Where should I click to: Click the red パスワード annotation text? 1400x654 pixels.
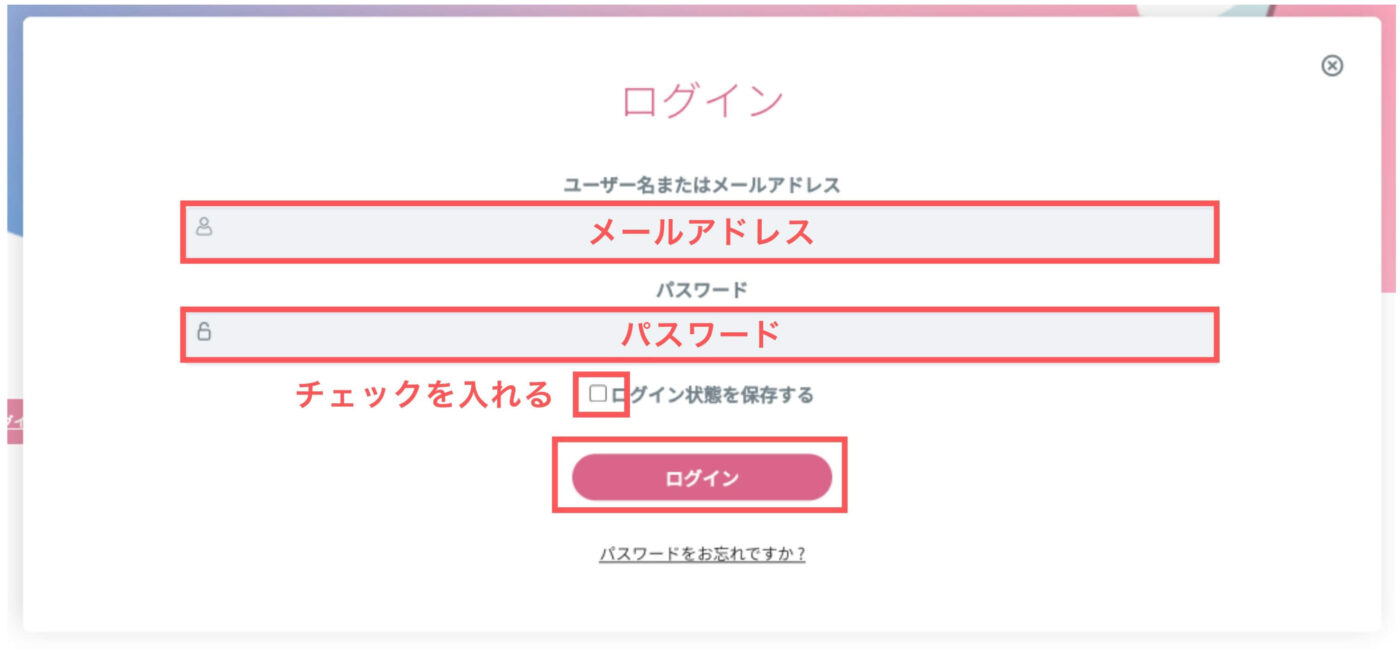(702, 334)
